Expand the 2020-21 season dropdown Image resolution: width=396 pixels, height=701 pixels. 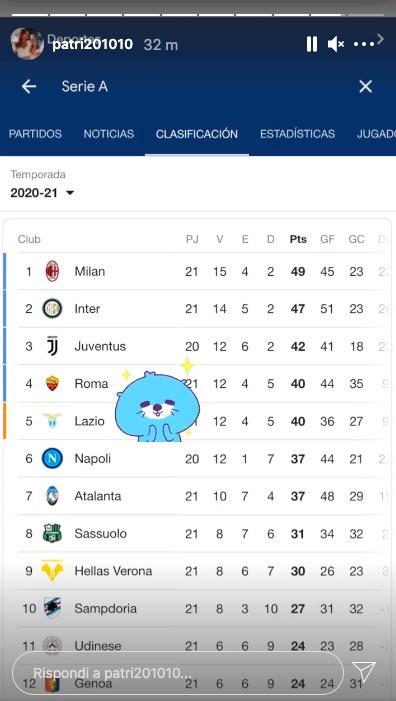[42, 193]
